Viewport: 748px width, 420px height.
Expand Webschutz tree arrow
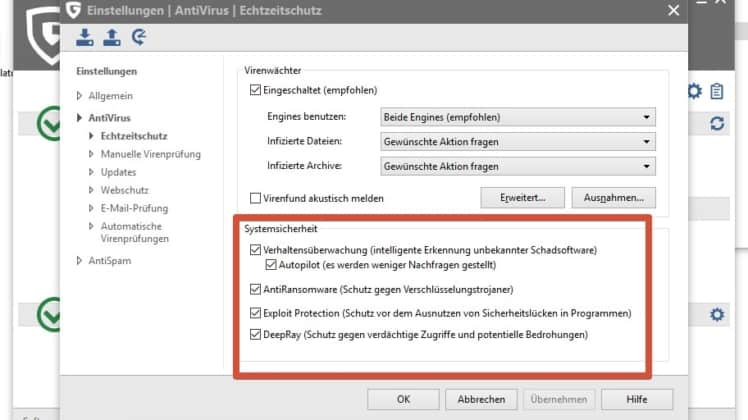click(91, 190)
